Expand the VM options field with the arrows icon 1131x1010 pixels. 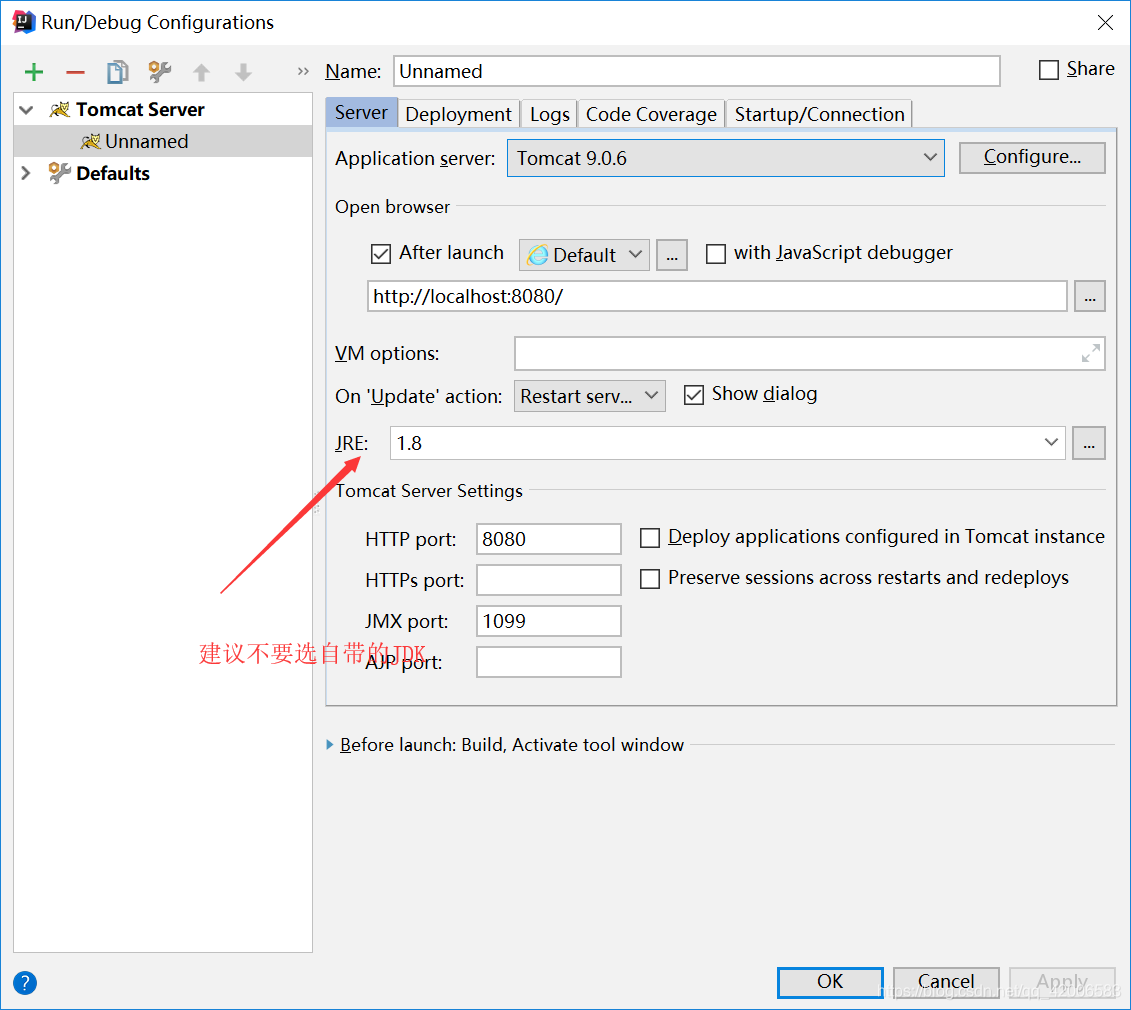click(1091, 354)
